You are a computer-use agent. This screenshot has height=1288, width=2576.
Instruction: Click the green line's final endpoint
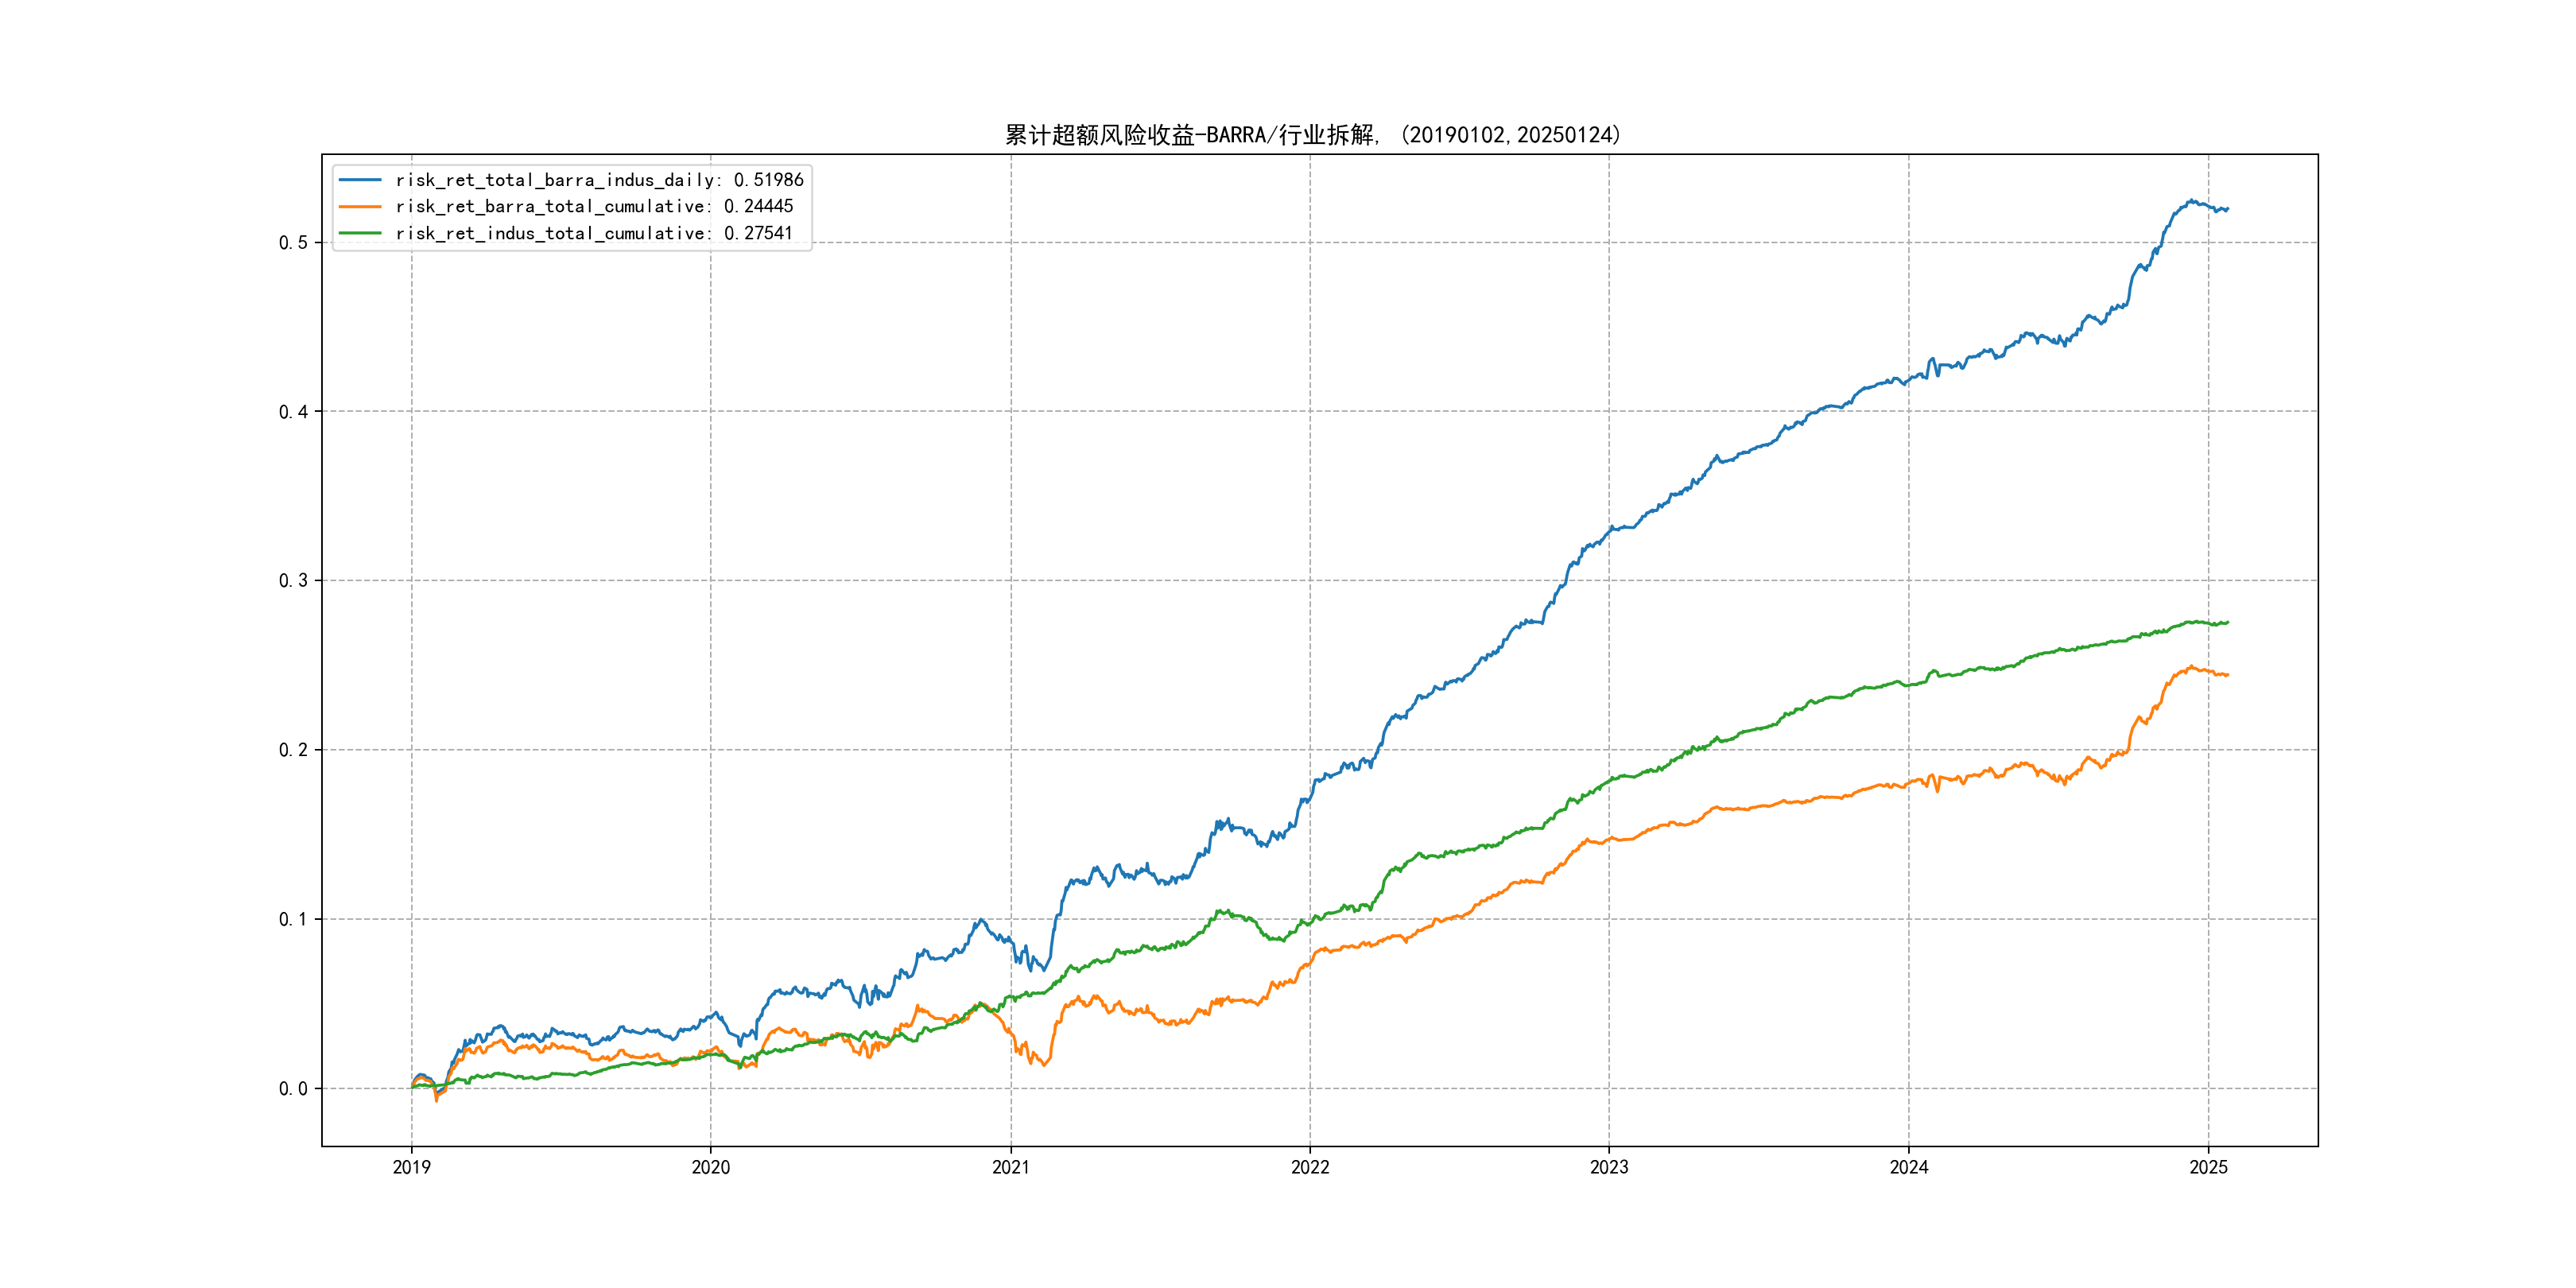[x=2227, y=623]
